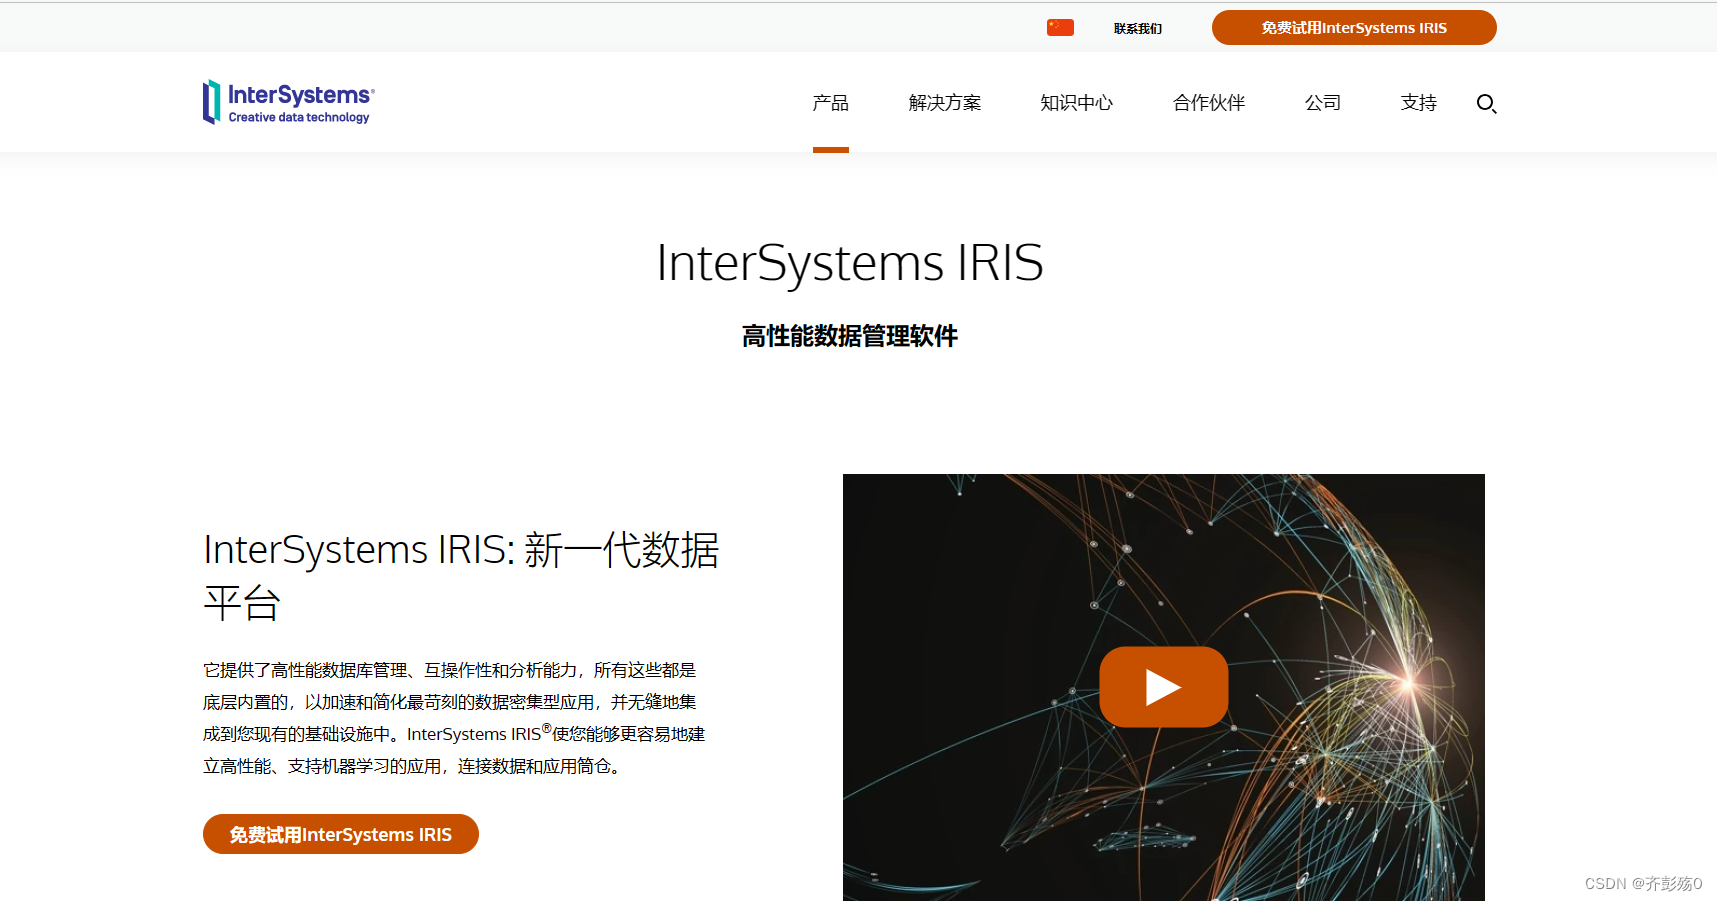Click the bottom 免费试用InterSystems IRIS button
1717x901 pixels.
[340, 834]
